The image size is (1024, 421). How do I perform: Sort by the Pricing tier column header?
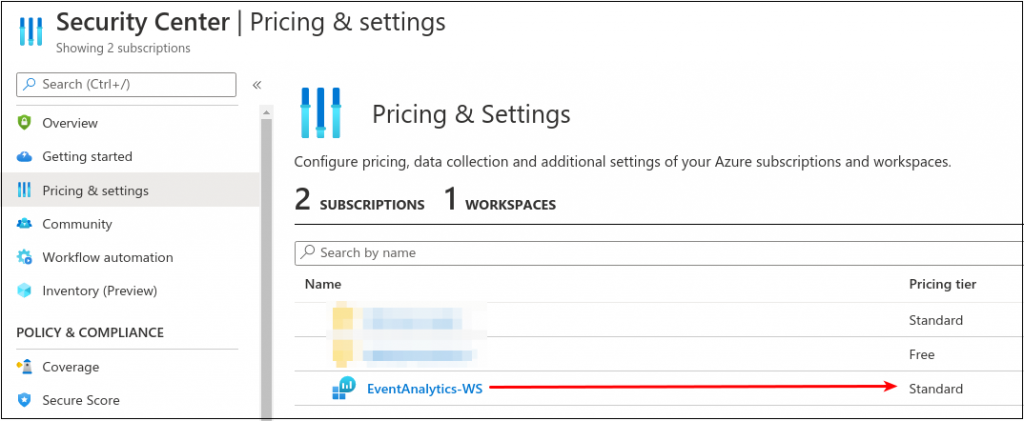point(942,284)
